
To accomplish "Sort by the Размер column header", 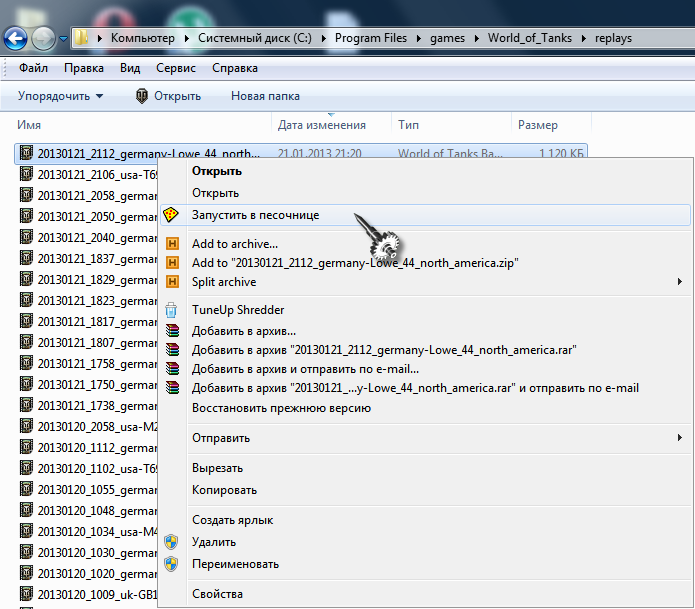I will pos(537,125).
